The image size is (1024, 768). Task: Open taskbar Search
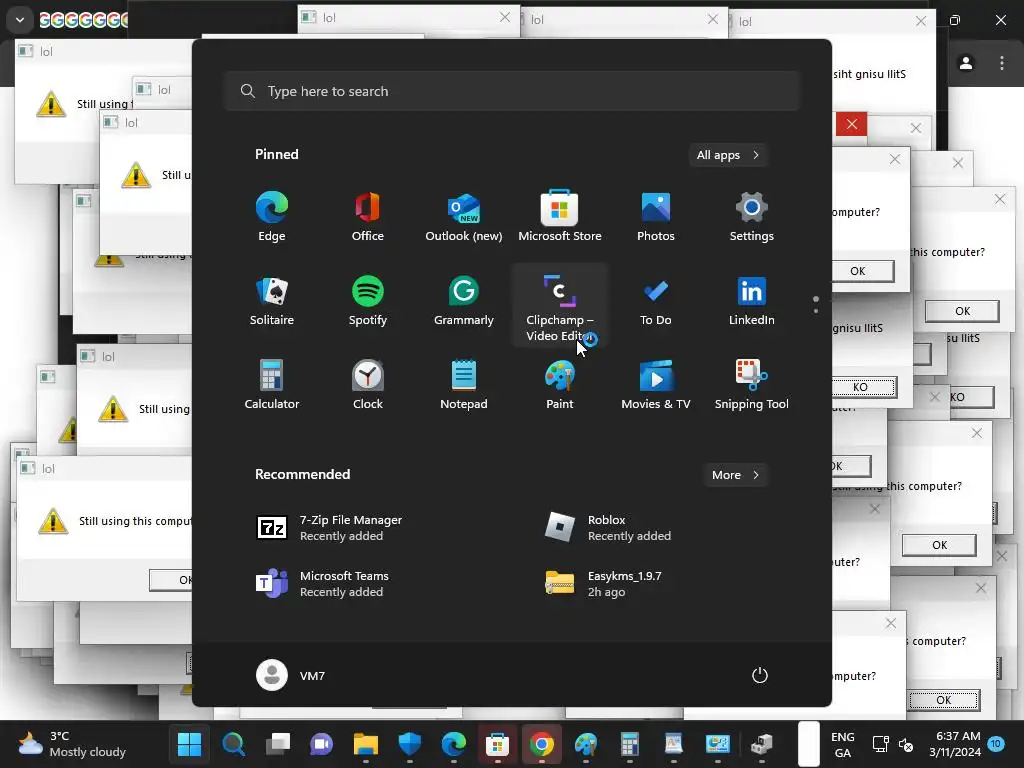(234, 744)
